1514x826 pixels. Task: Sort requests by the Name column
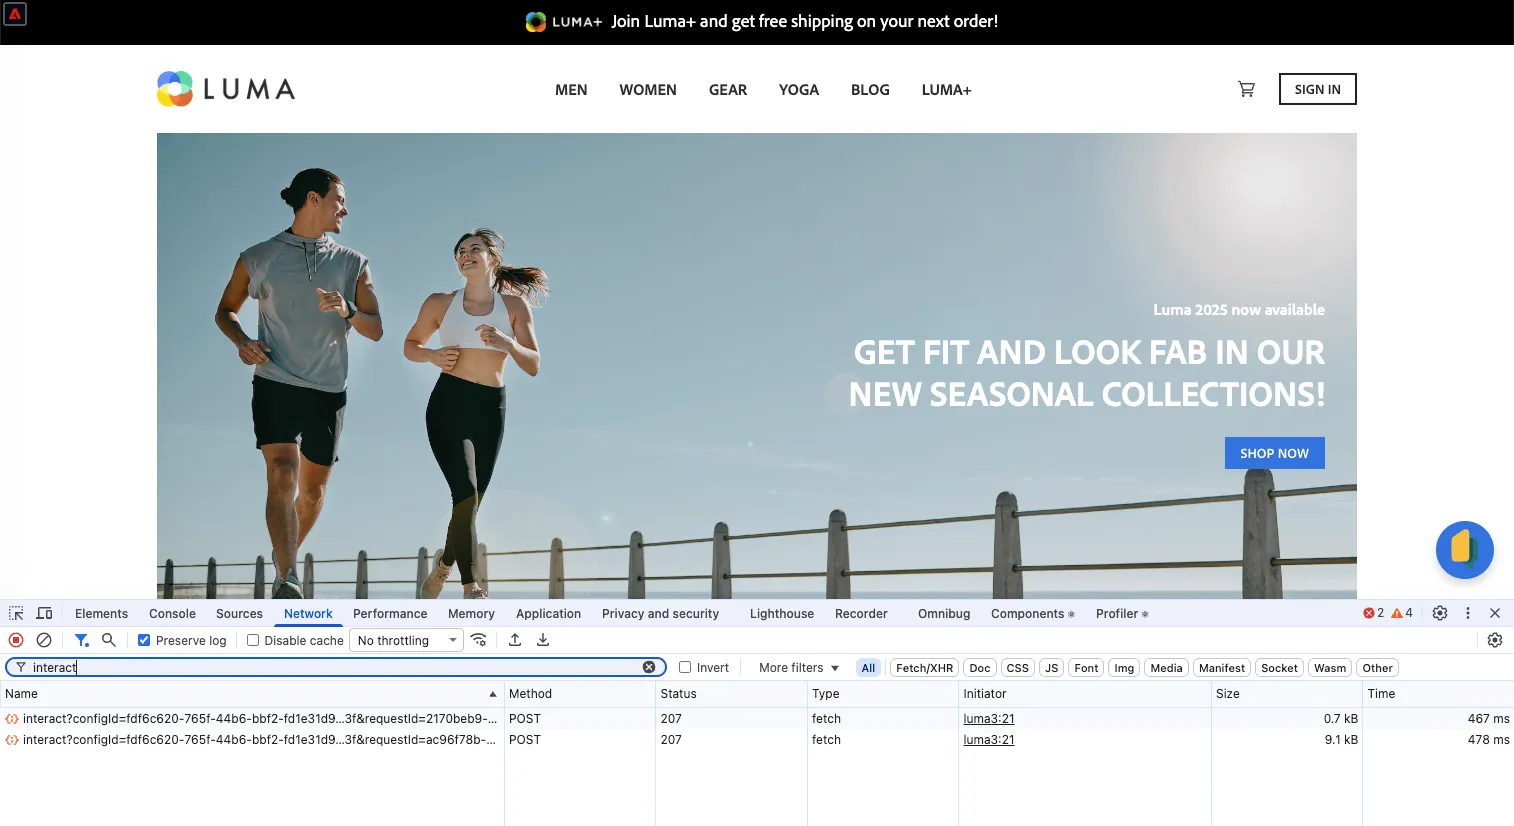(x=251, y=693)
